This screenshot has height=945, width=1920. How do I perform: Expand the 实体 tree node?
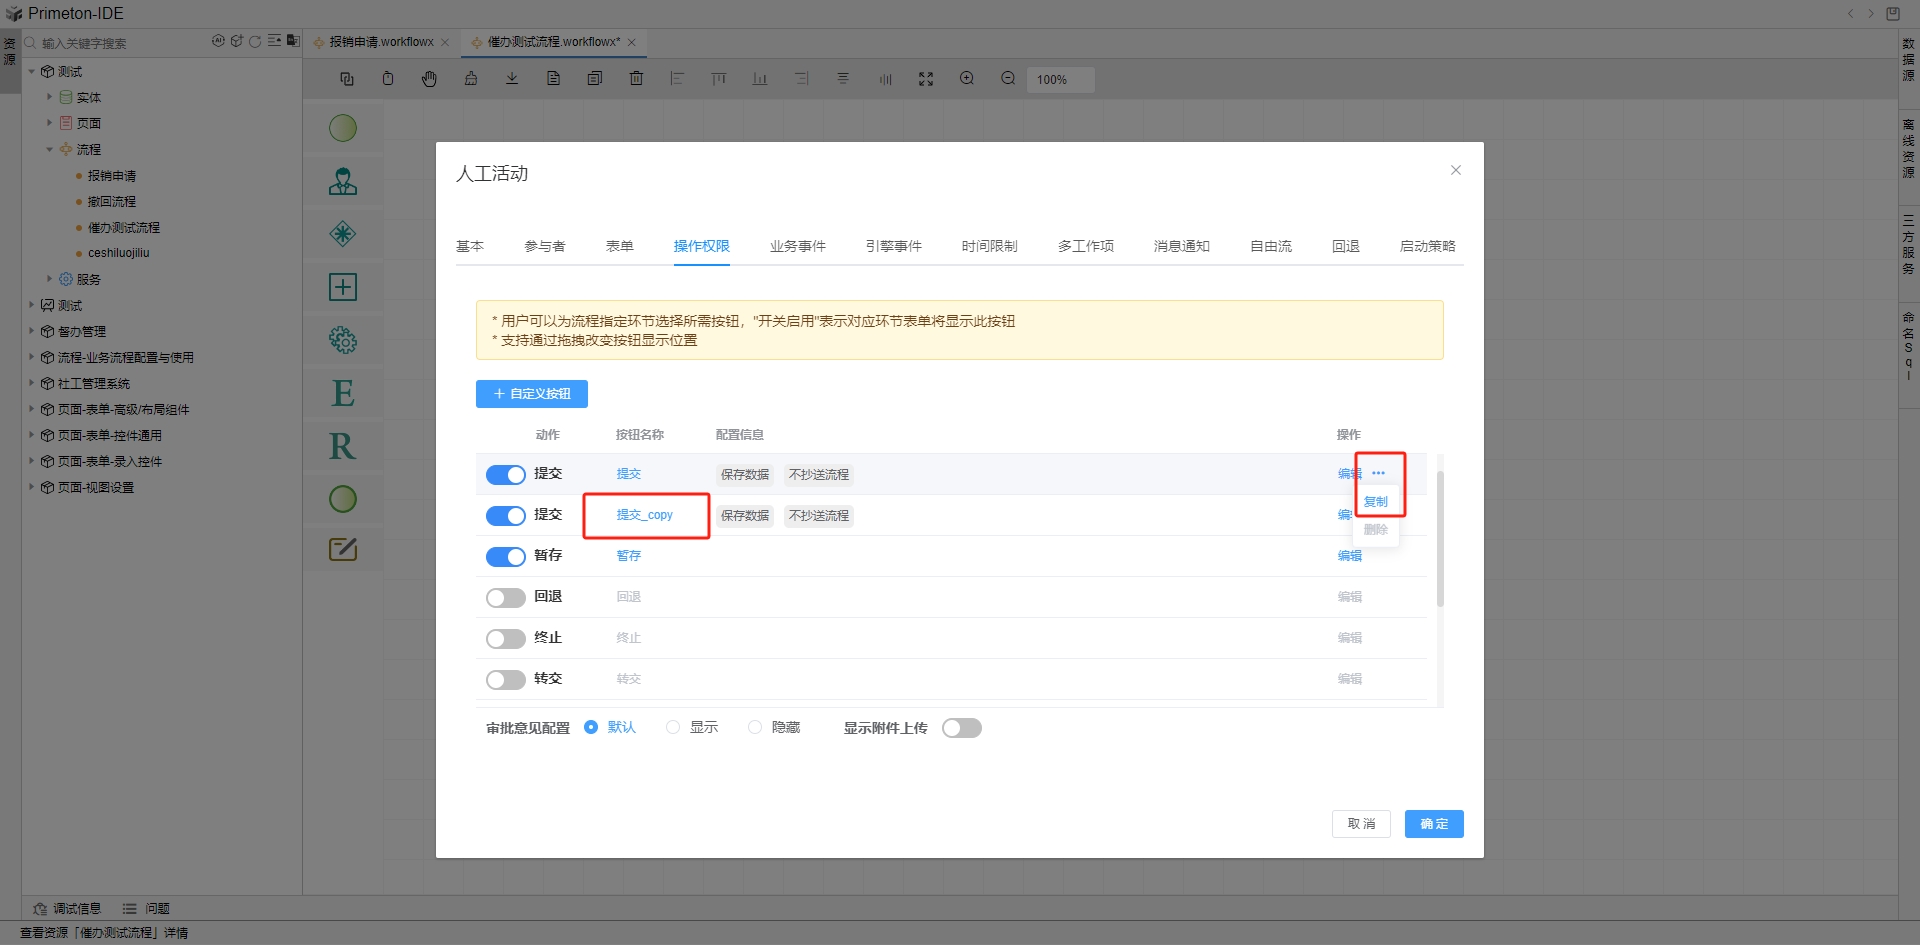[49, 97]
